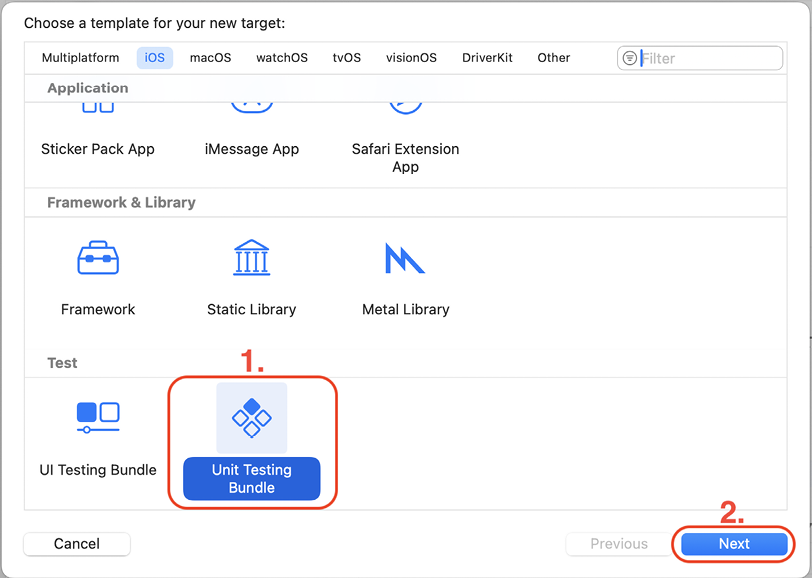This screenshot has width=812, height=578.
Task: Open the DriverKit tab
Action: click(x=487, y=57)
